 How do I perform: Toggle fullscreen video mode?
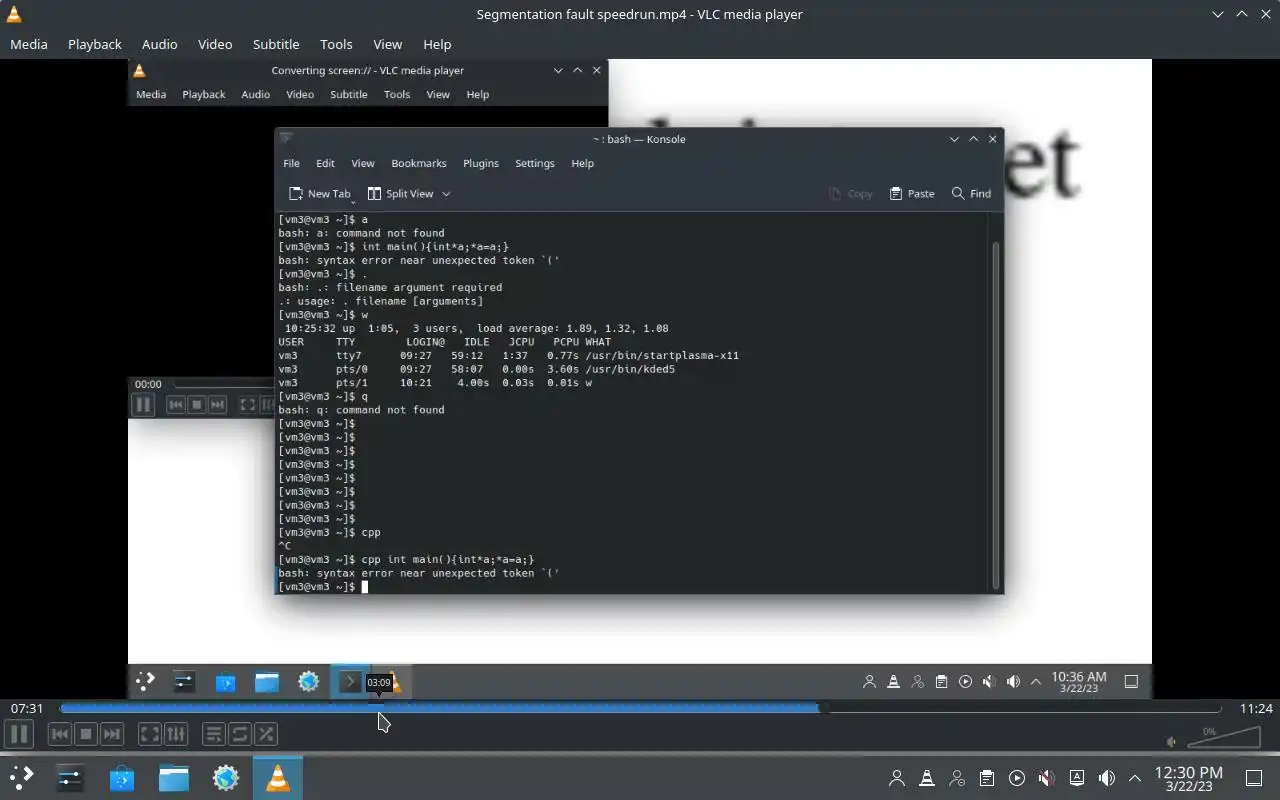149,734
